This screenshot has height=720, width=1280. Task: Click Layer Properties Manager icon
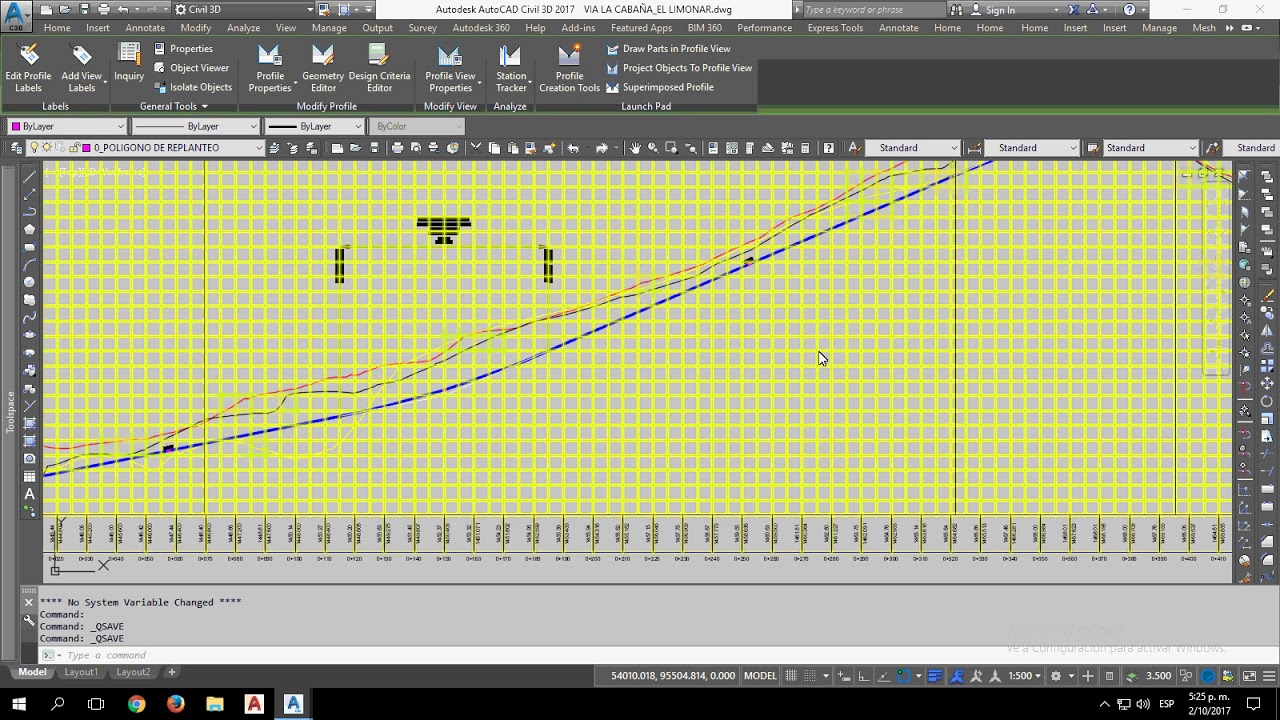[16, 148]
